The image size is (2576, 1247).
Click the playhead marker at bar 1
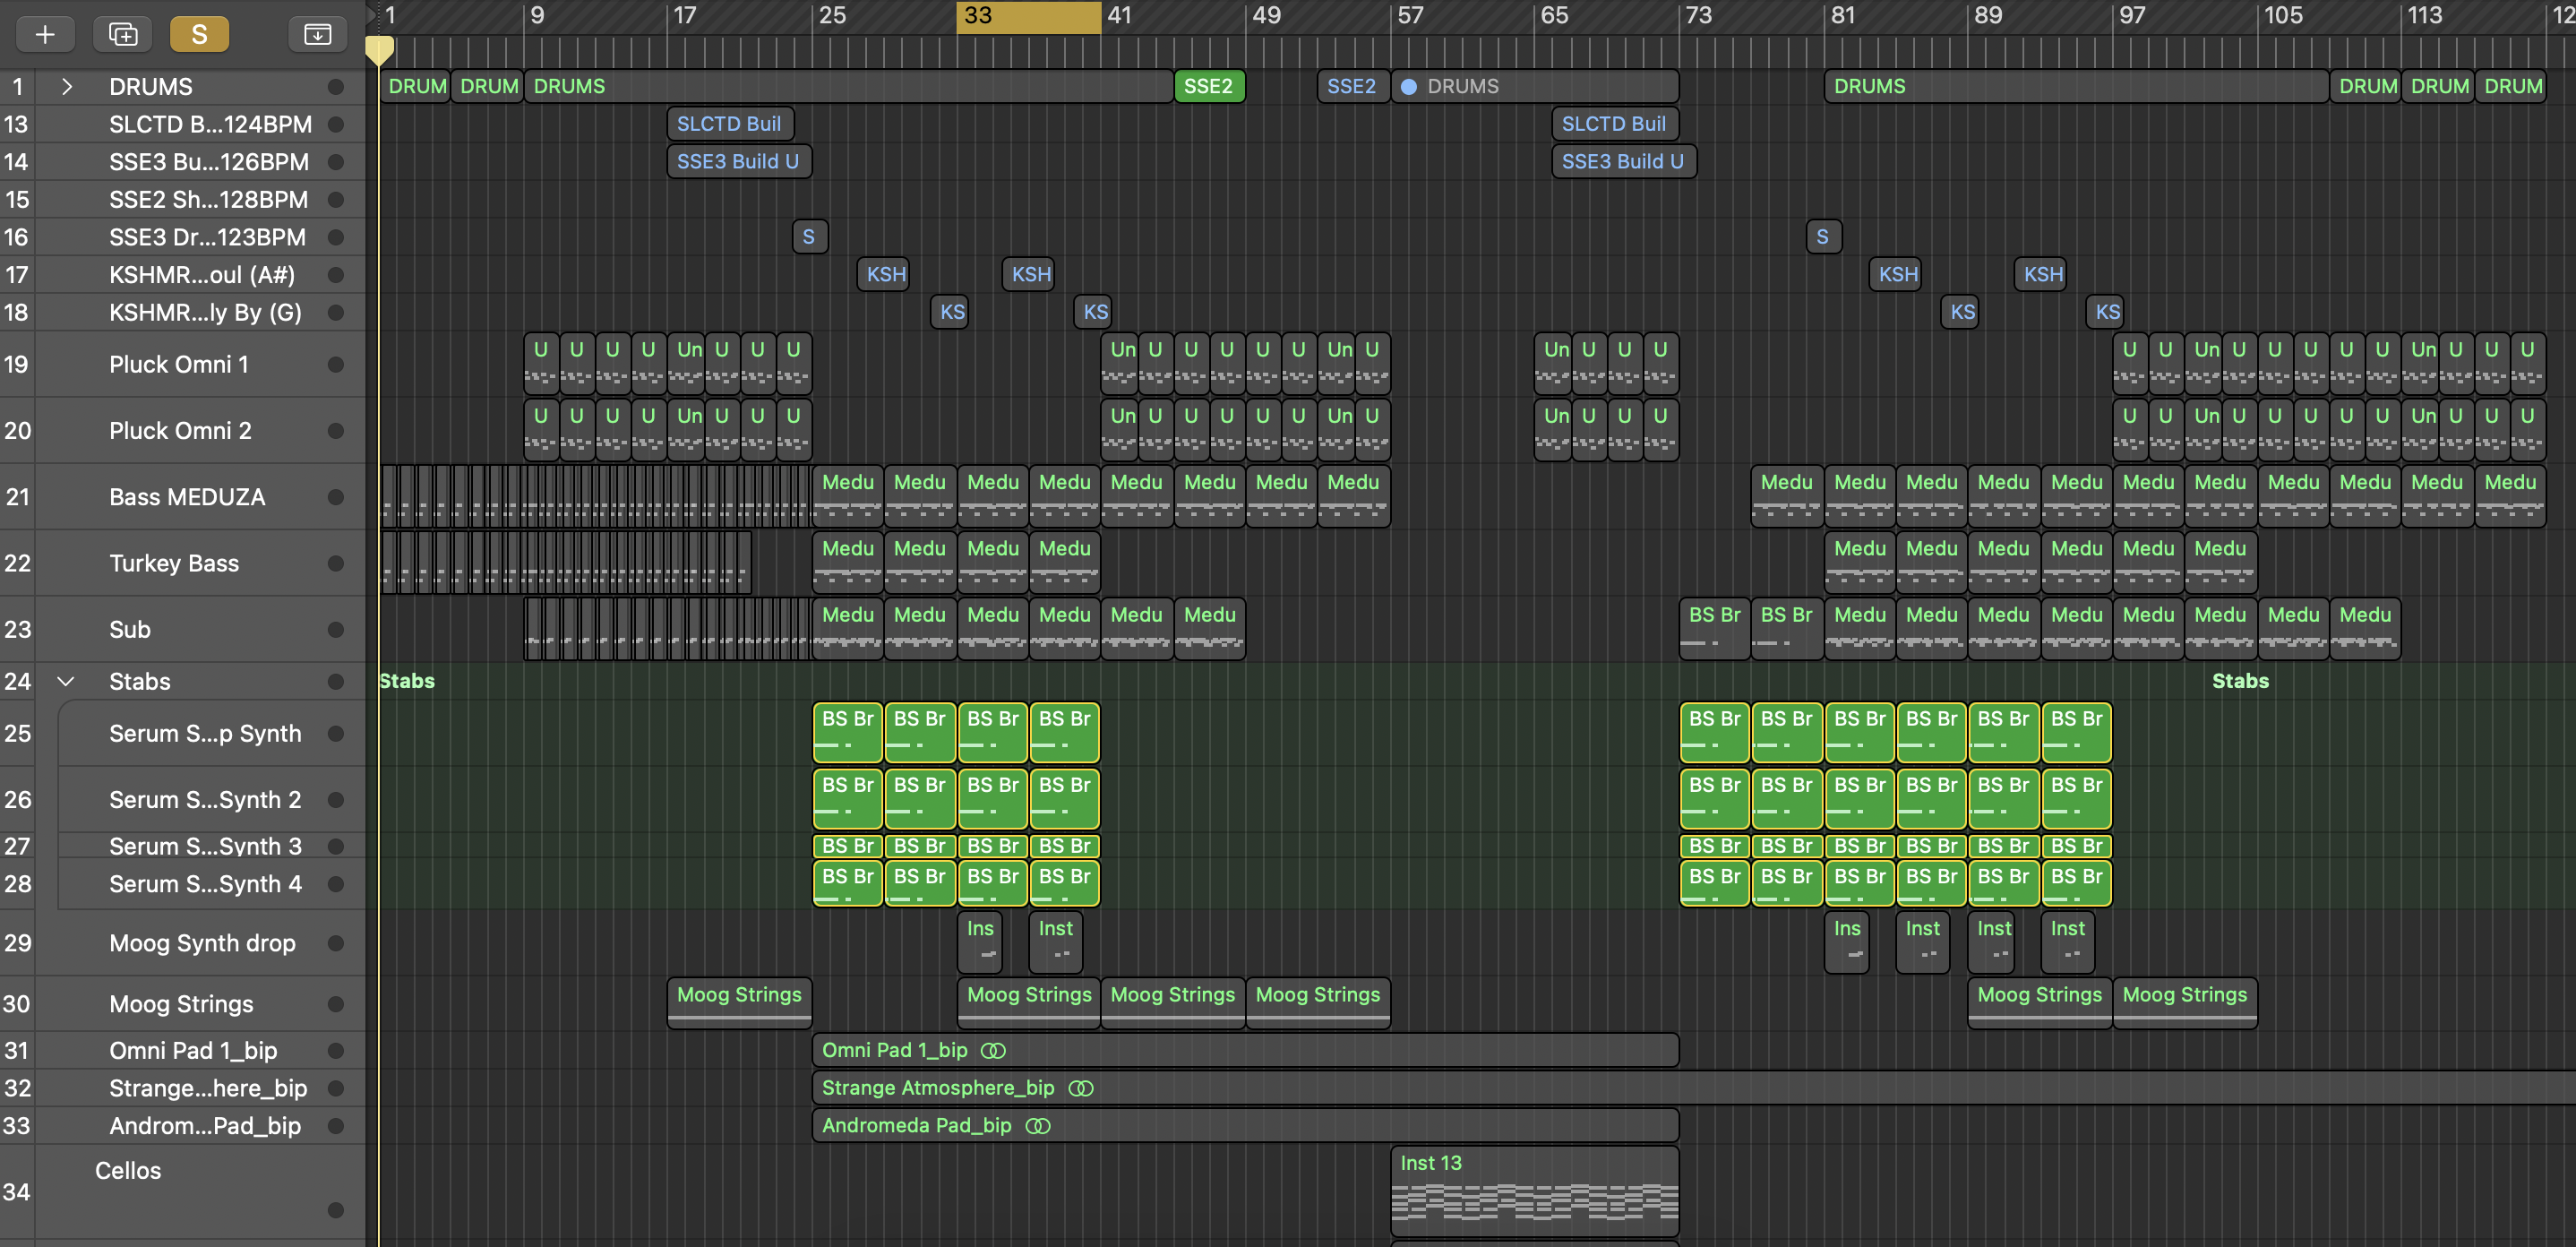tap(379, 50)
